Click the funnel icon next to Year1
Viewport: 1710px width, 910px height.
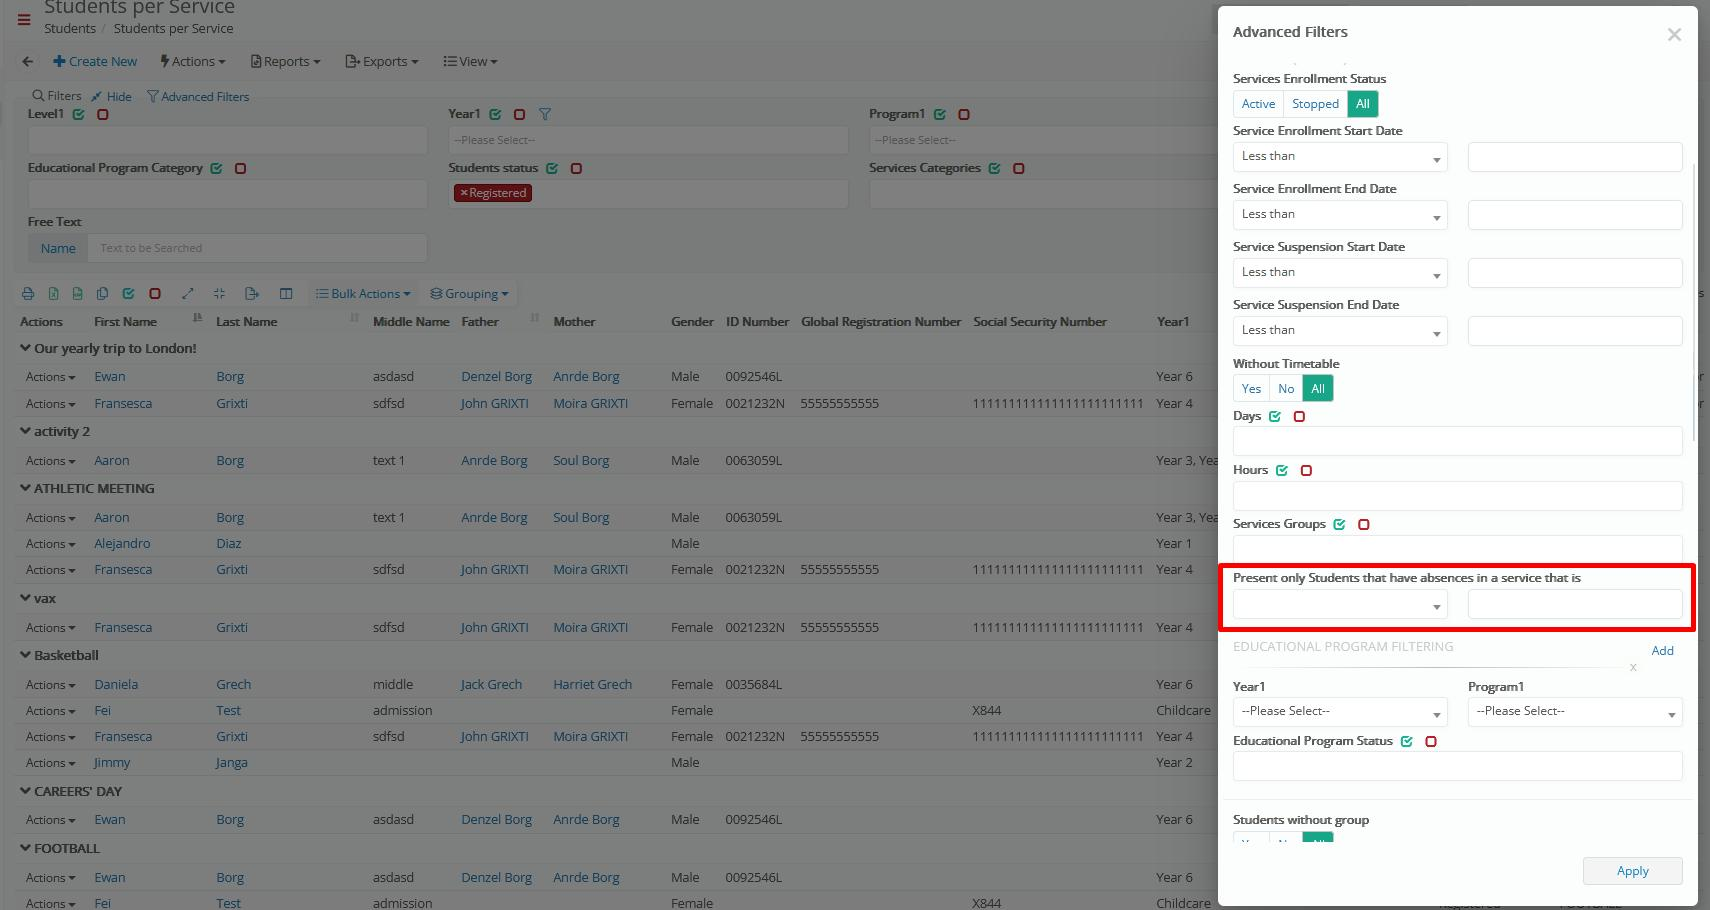coord(545,114)
